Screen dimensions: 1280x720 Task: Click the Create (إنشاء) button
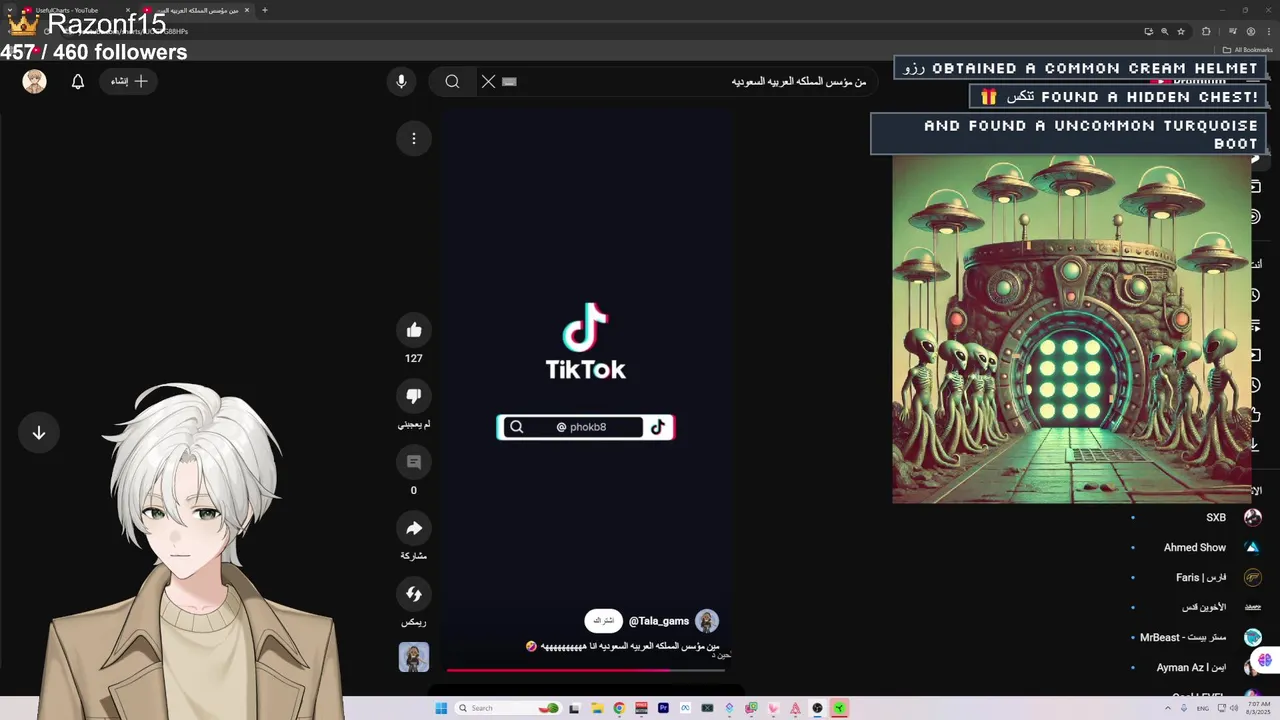(x=129, y=81)
